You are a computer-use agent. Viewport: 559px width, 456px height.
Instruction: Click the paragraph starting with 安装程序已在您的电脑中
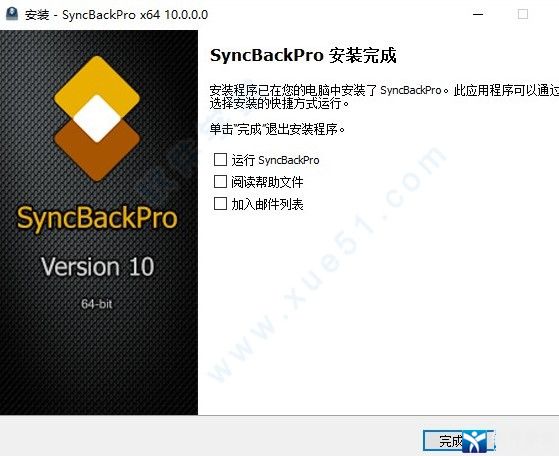(x=384, y=97)
